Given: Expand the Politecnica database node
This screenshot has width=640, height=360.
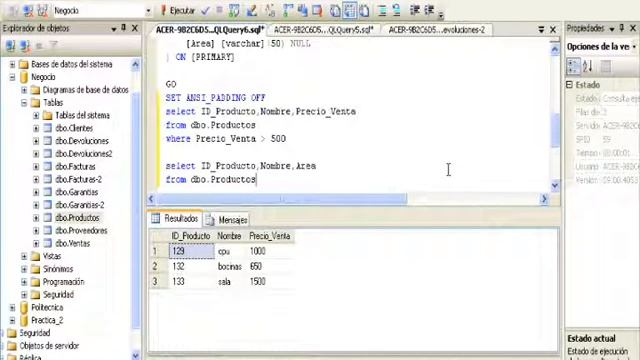Looking at the screenshot, I should pos(12,307).
